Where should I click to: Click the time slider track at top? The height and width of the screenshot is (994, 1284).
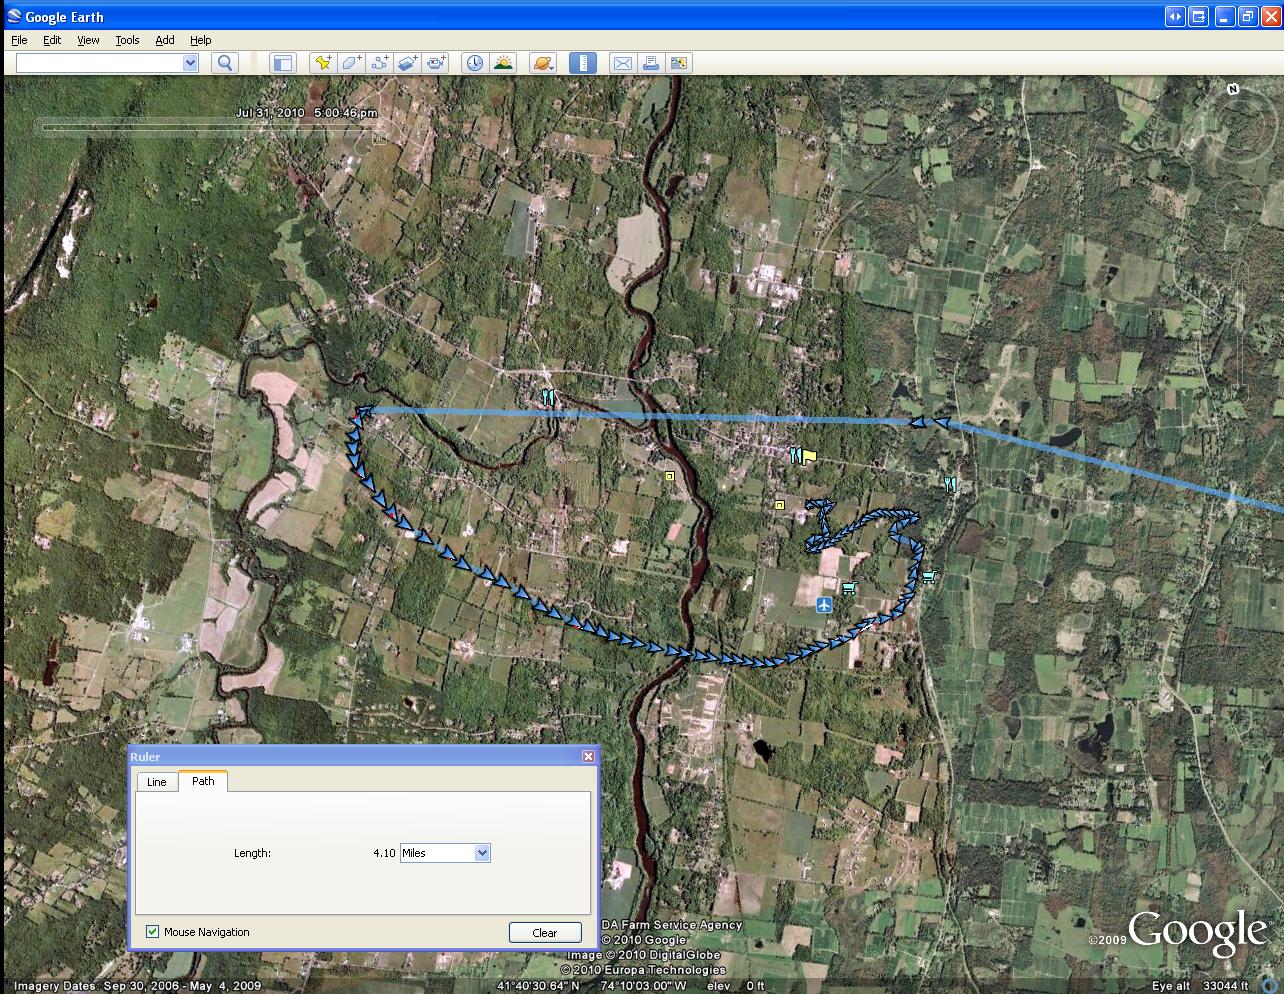click(208, 127)
